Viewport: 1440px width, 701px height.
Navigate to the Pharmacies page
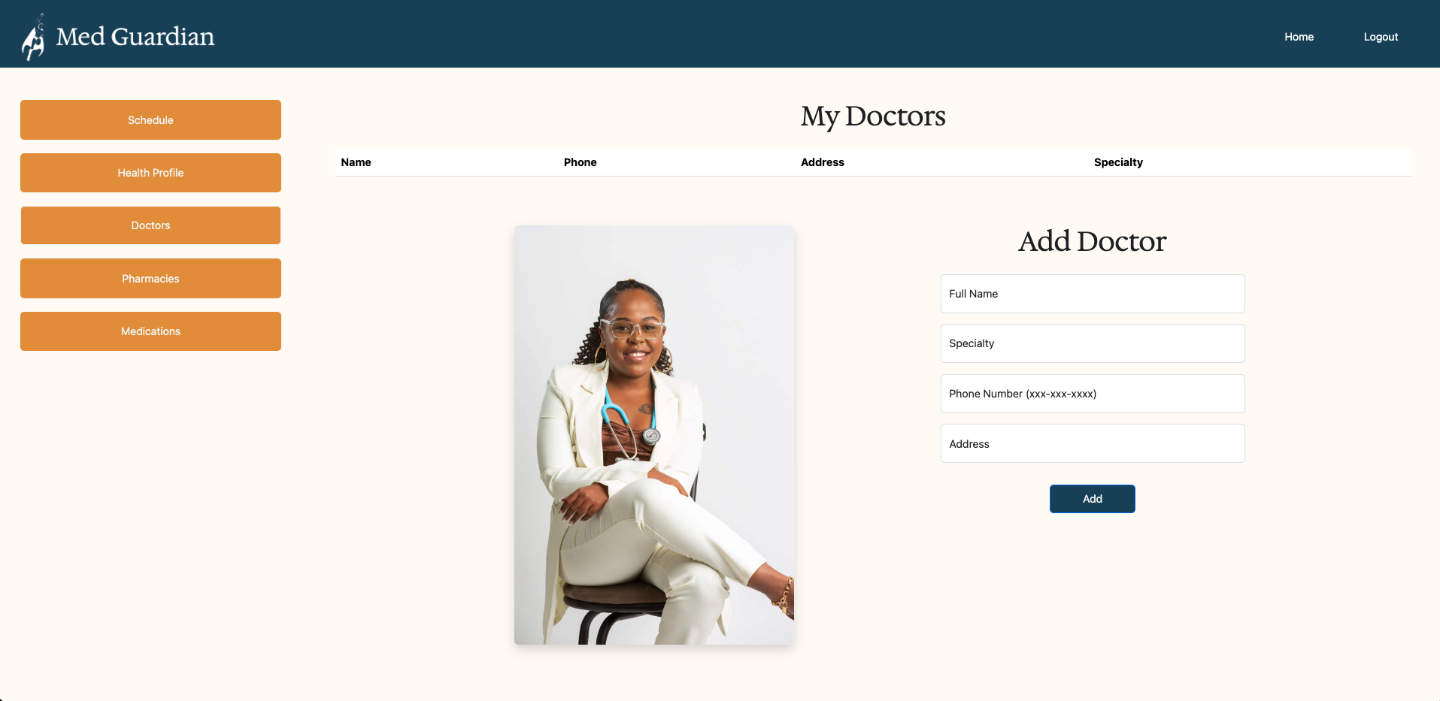(150, 278)
